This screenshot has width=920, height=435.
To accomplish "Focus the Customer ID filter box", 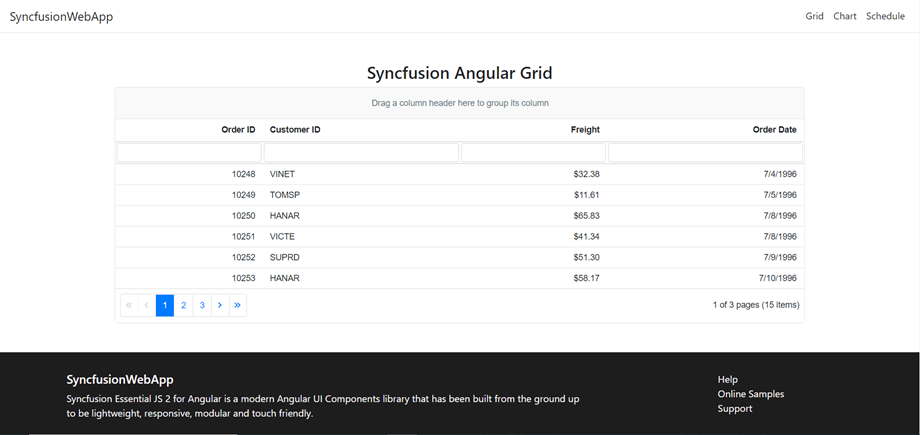I will click(361, 153).
